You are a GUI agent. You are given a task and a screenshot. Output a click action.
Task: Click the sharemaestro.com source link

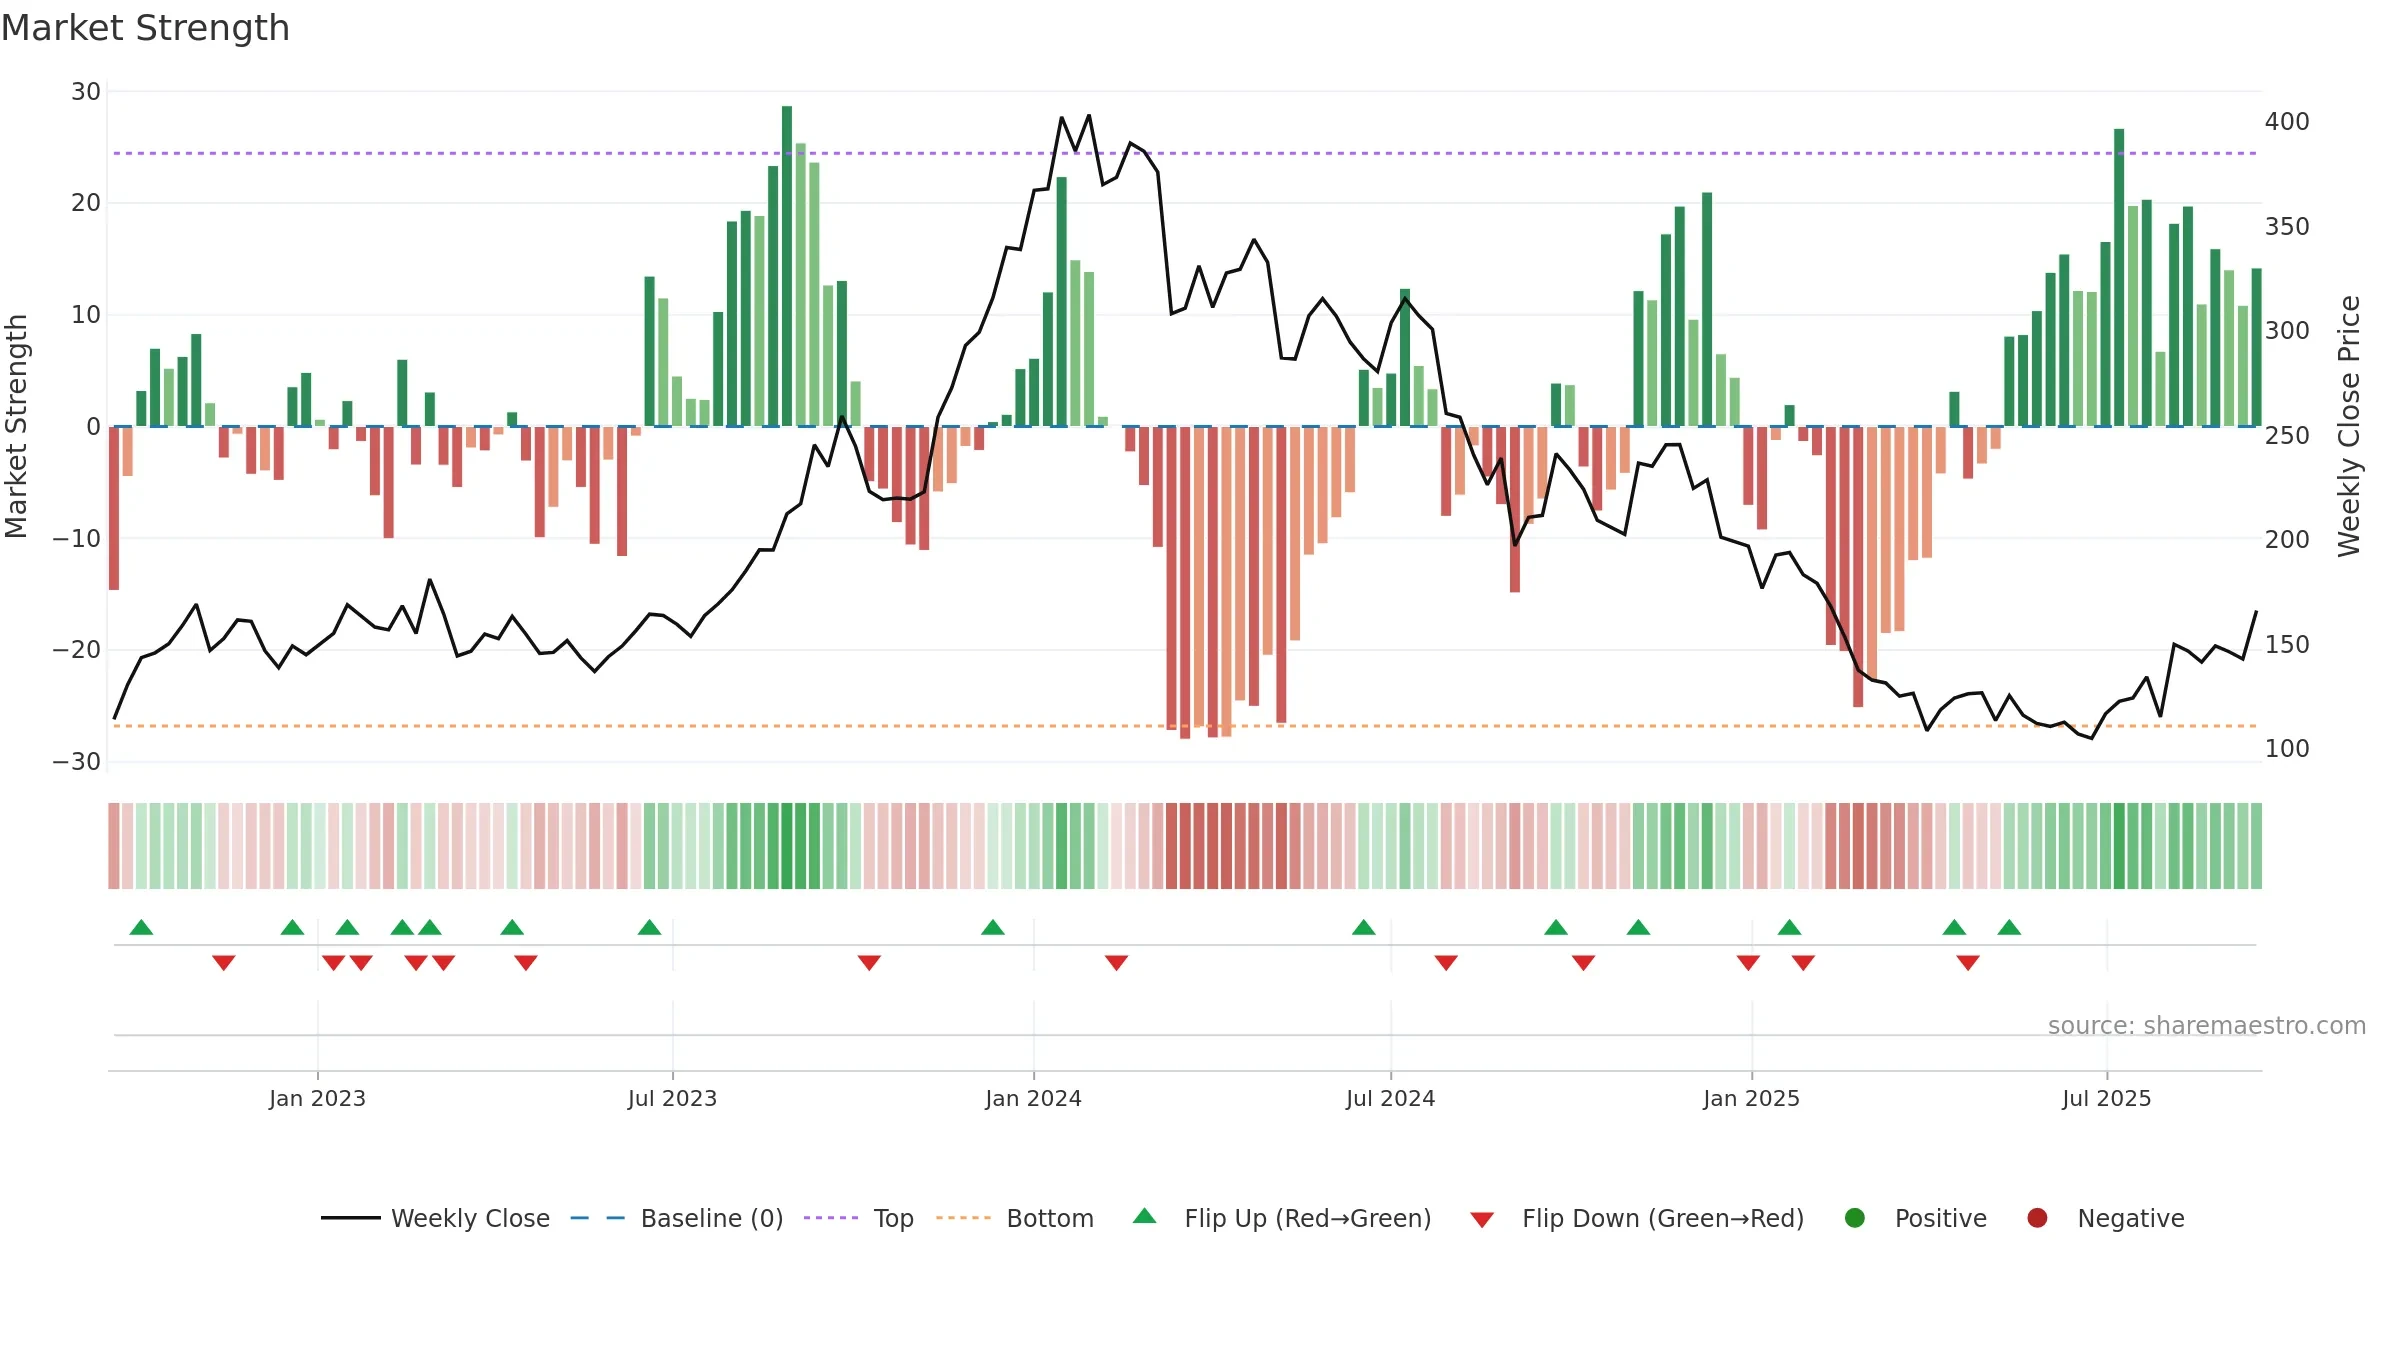(x=2206, y=1026)
